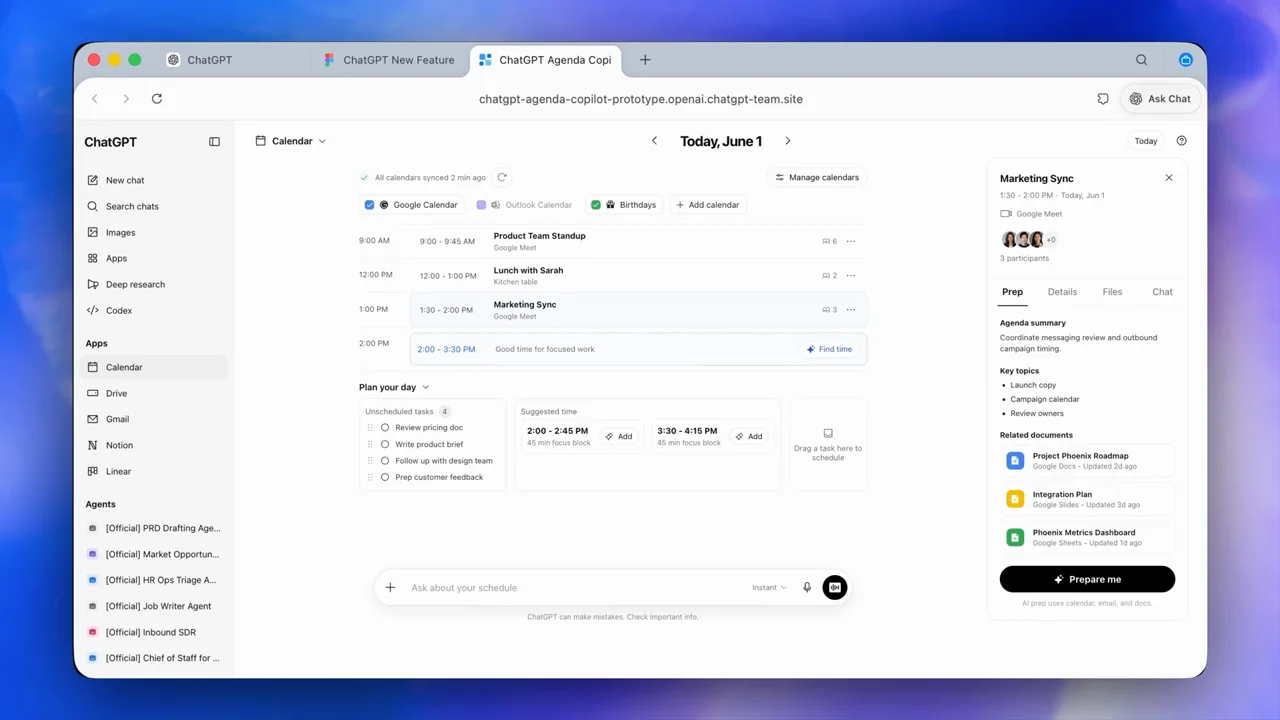This screenshot has width=1280, height=720.
Task: Open a new browser tab
Action: [x=645, y=60]
